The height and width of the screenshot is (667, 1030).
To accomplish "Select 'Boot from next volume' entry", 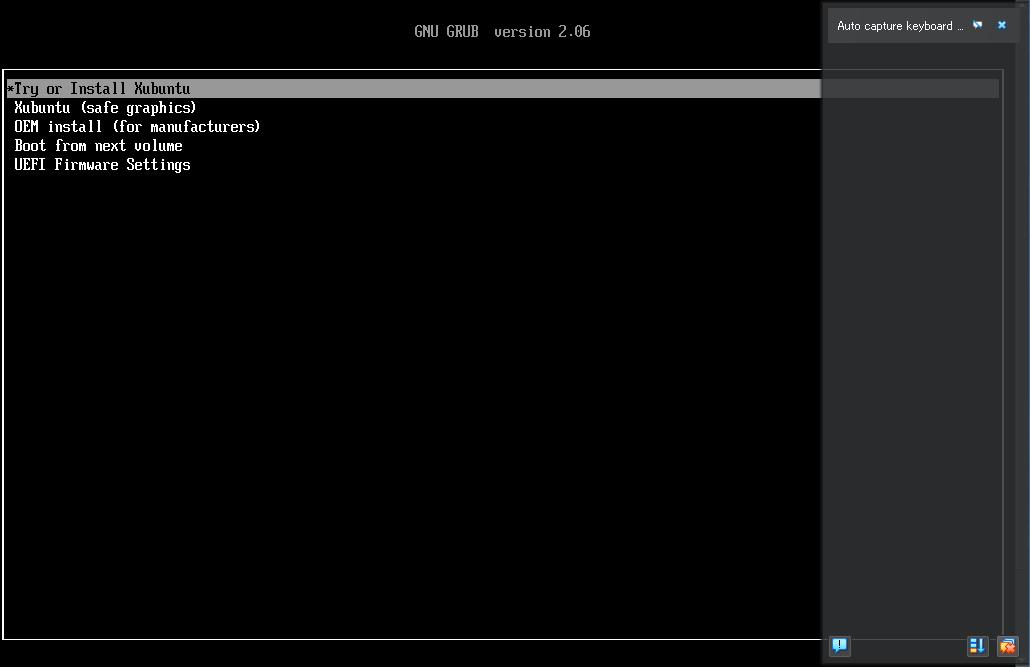I will point(99,146).
